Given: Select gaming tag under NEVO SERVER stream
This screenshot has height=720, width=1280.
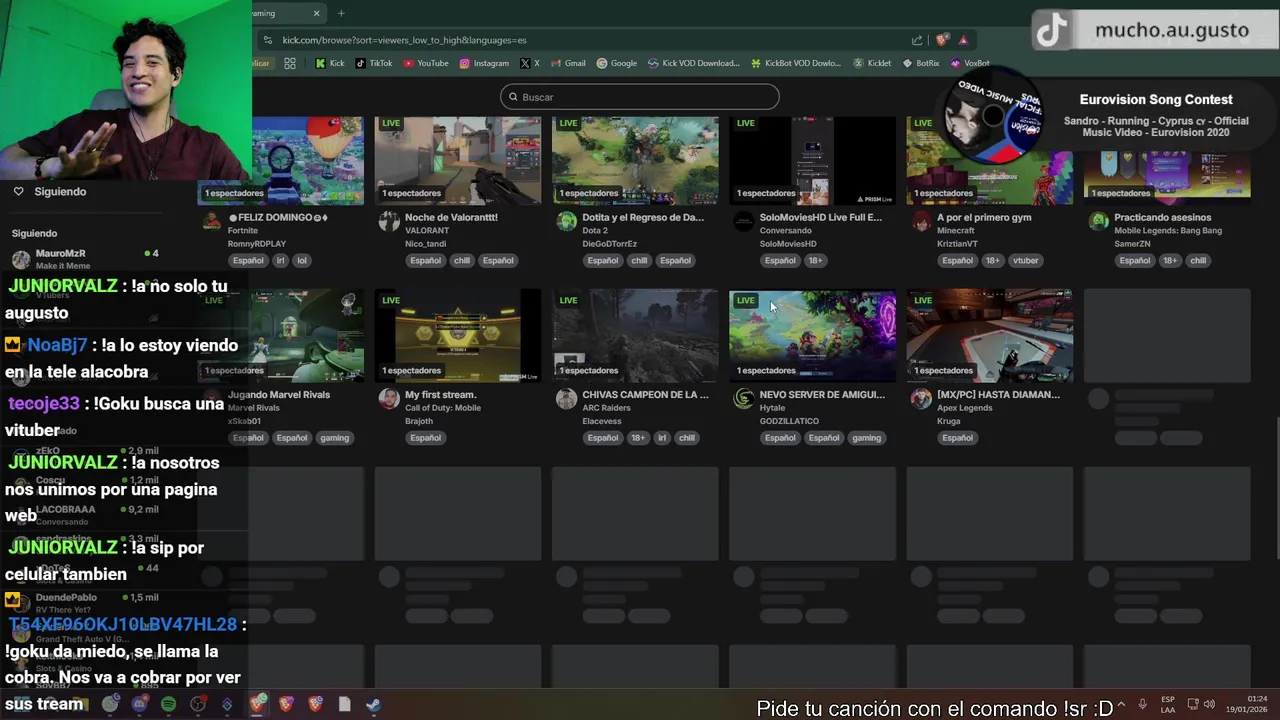Looking at the screenshot, I should (x=867, y=437).
